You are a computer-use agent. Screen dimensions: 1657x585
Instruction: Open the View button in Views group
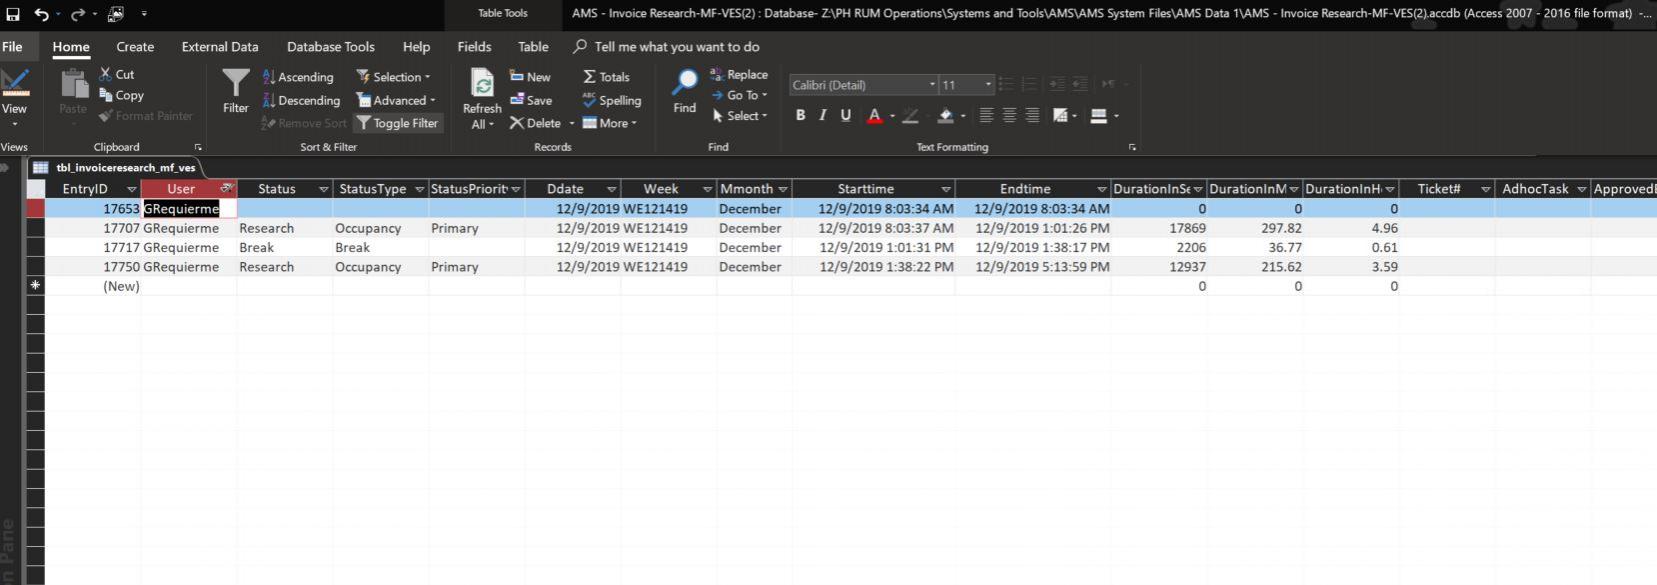[15, 98]
